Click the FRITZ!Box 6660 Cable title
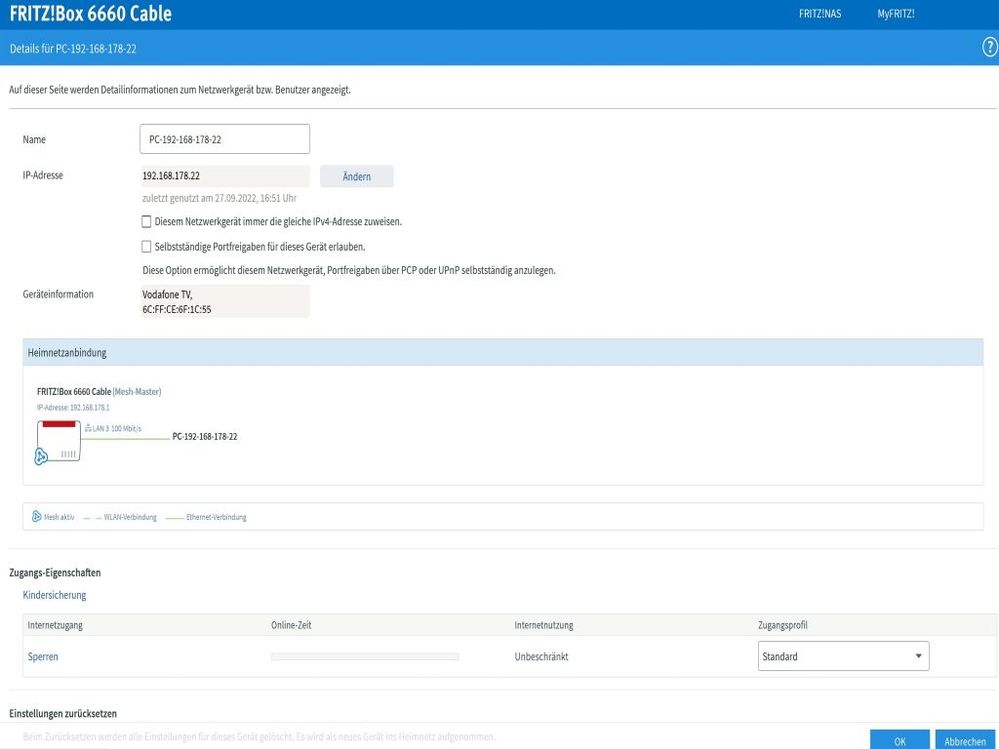 click(90, 13)
